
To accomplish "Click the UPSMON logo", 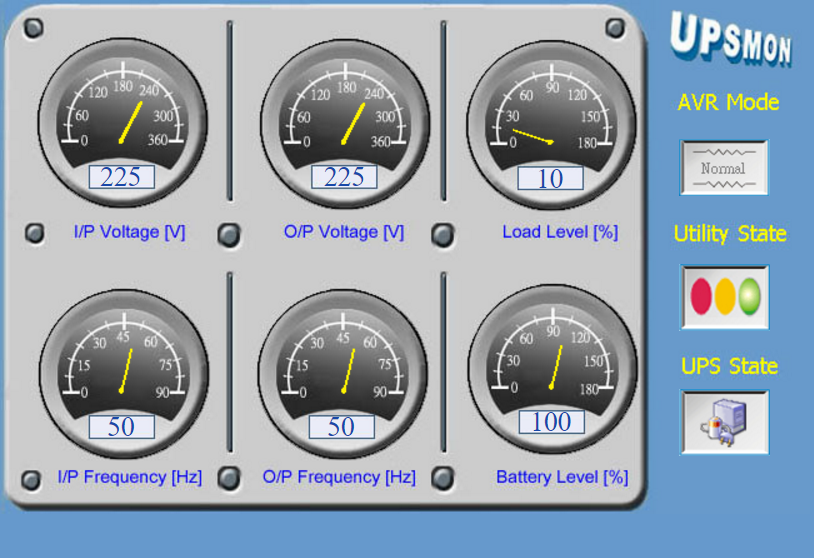I will coord(730,39).
